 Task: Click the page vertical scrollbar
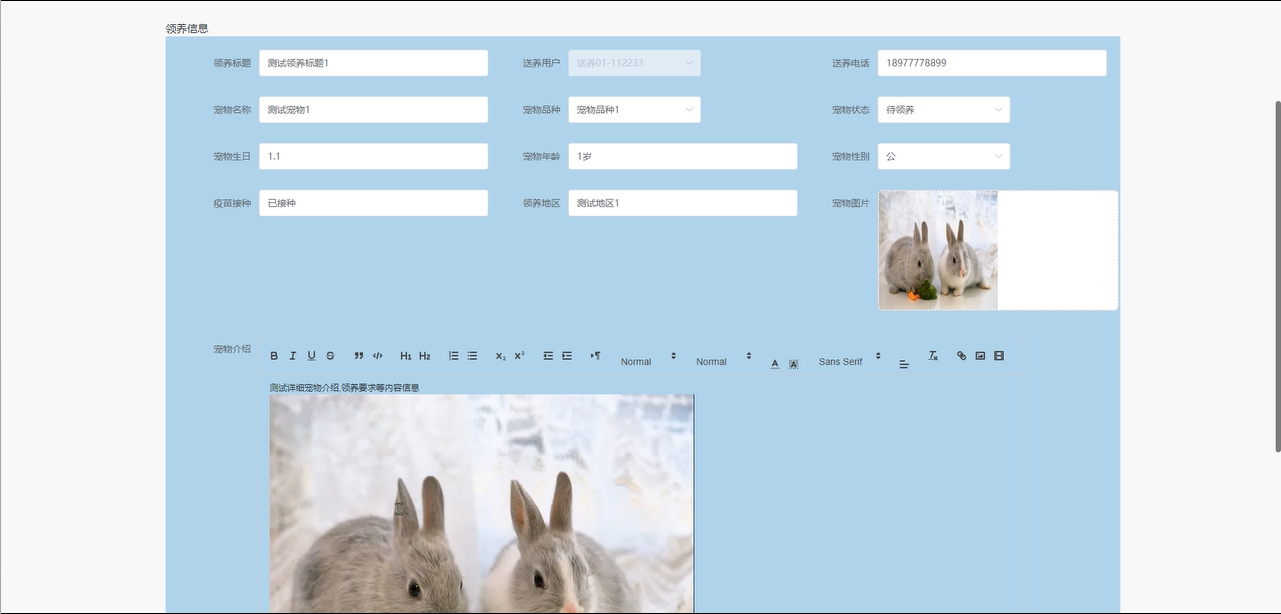click(x=1277, y=276)
